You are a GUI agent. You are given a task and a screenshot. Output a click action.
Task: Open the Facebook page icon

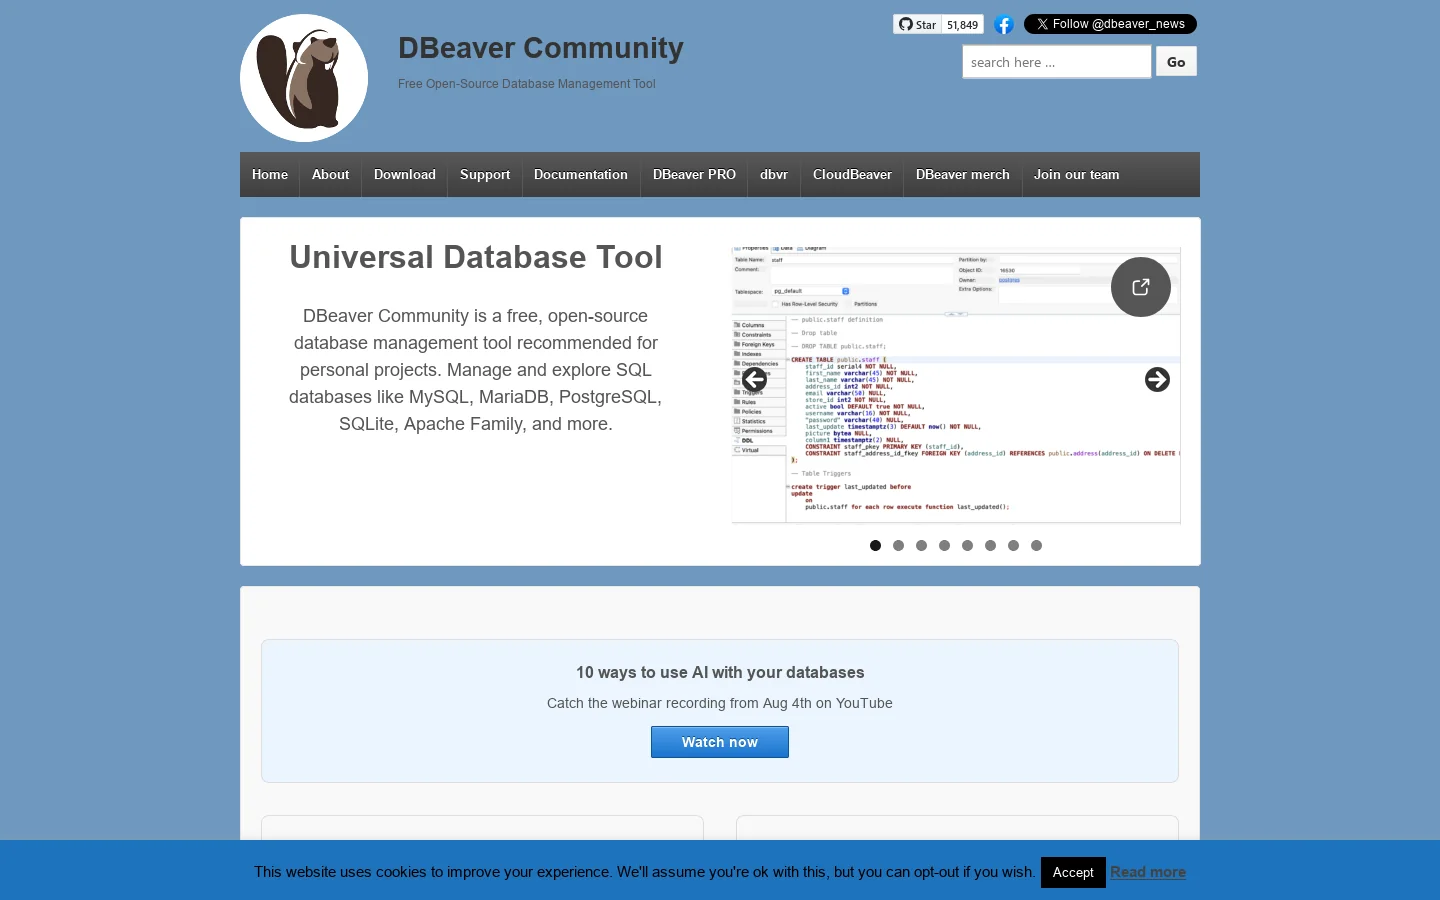pyautogui.click(x=1004, y=25)
